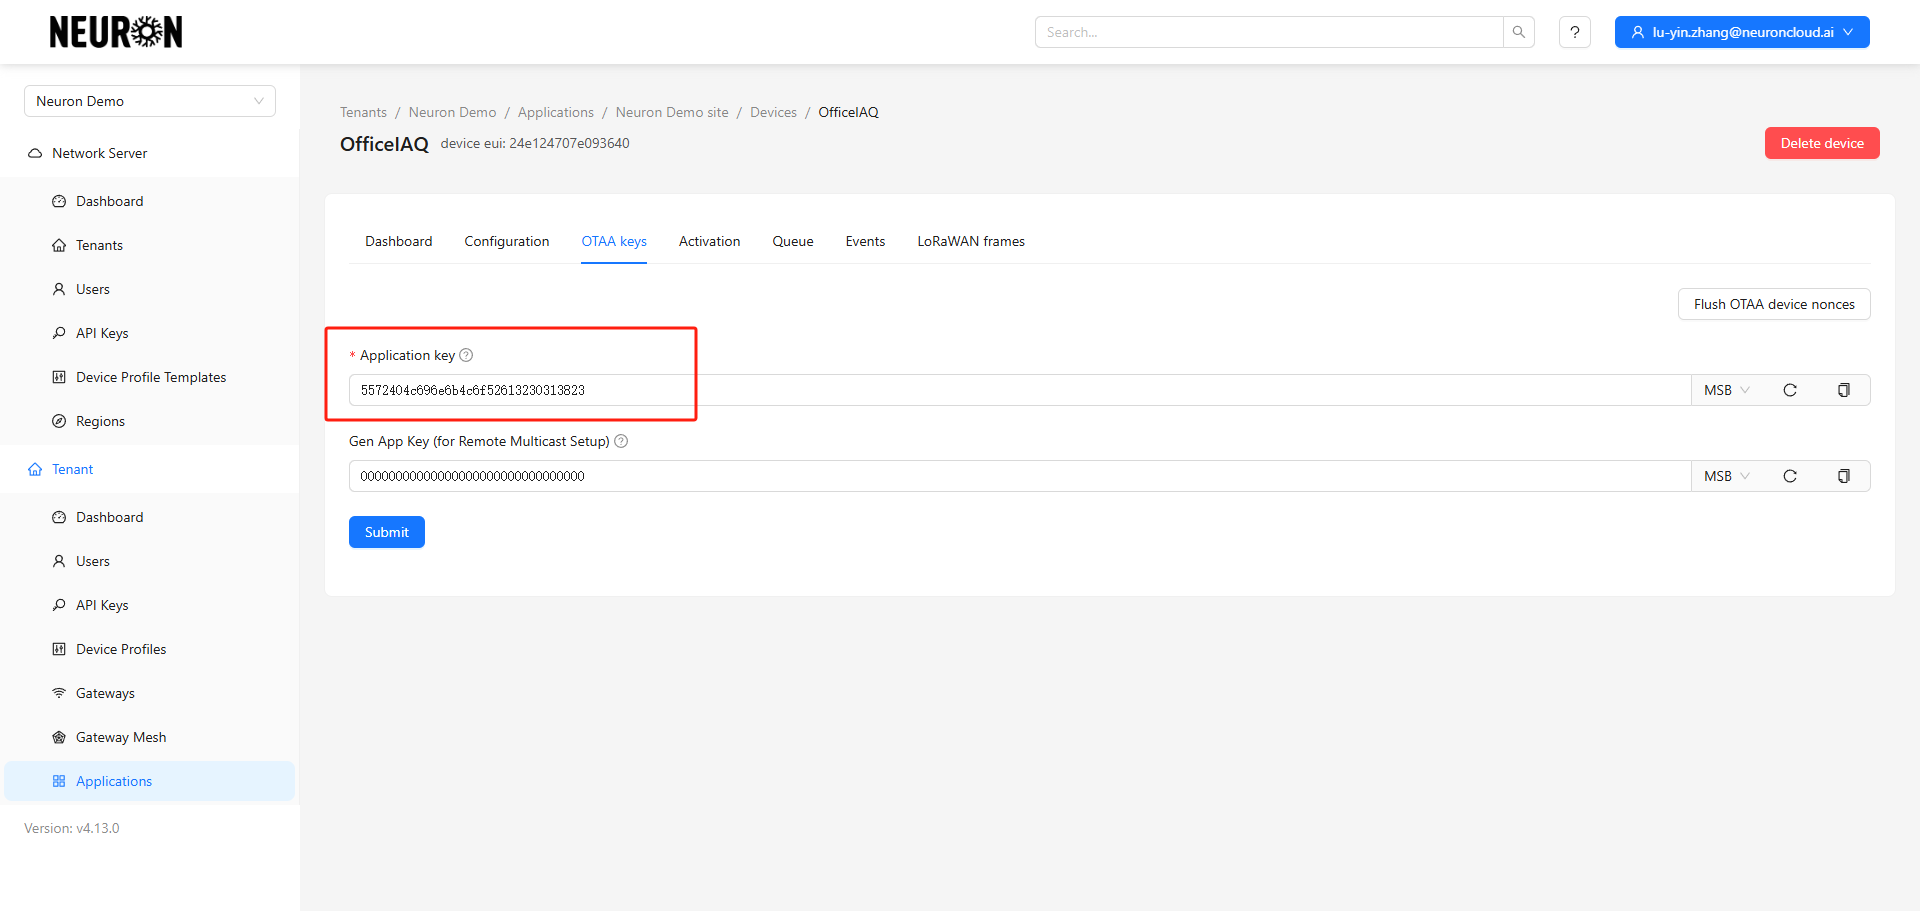The image size is (1920, 911).
Task: Open Network Server Dashboard menu item
Action: pyautogui.click(x=150, y=201)
